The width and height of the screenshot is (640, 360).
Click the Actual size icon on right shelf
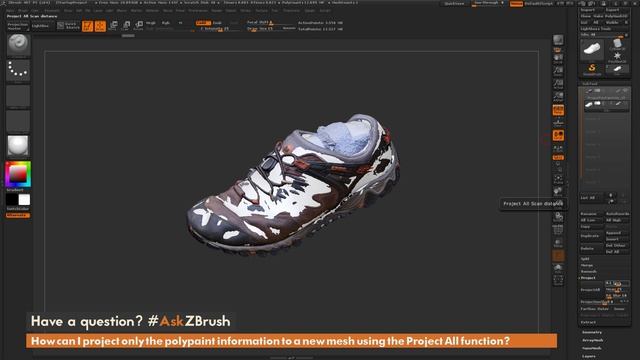pos(558,84)
